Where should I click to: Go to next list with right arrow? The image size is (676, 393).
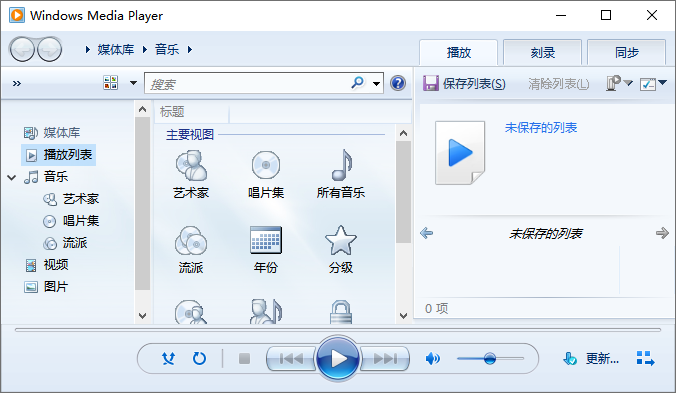662,233
